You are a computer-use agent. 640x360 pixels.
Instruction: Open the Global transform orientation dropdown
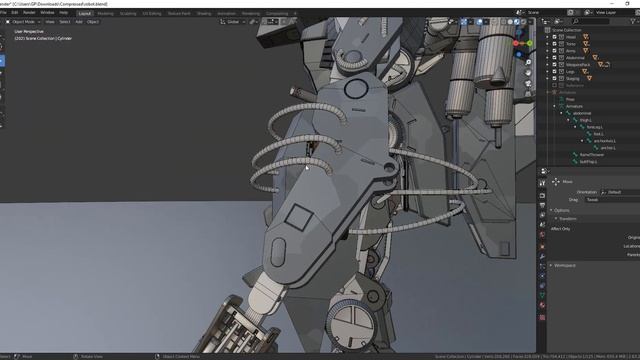pos(233,22)
